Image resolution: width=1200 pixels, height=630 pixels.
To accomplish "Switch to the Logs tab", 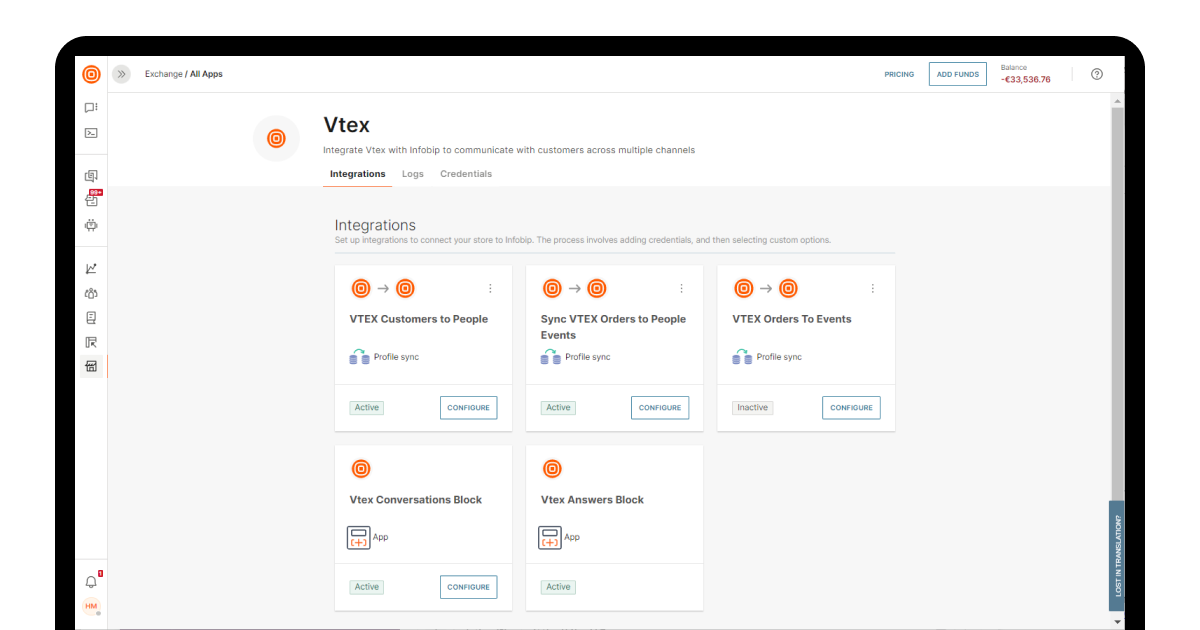I will 413,174.
